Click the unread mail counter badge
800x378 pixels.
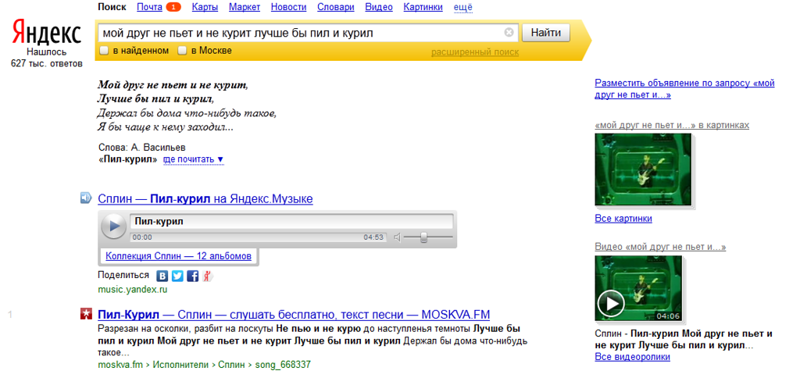click(x=173, y=7)
